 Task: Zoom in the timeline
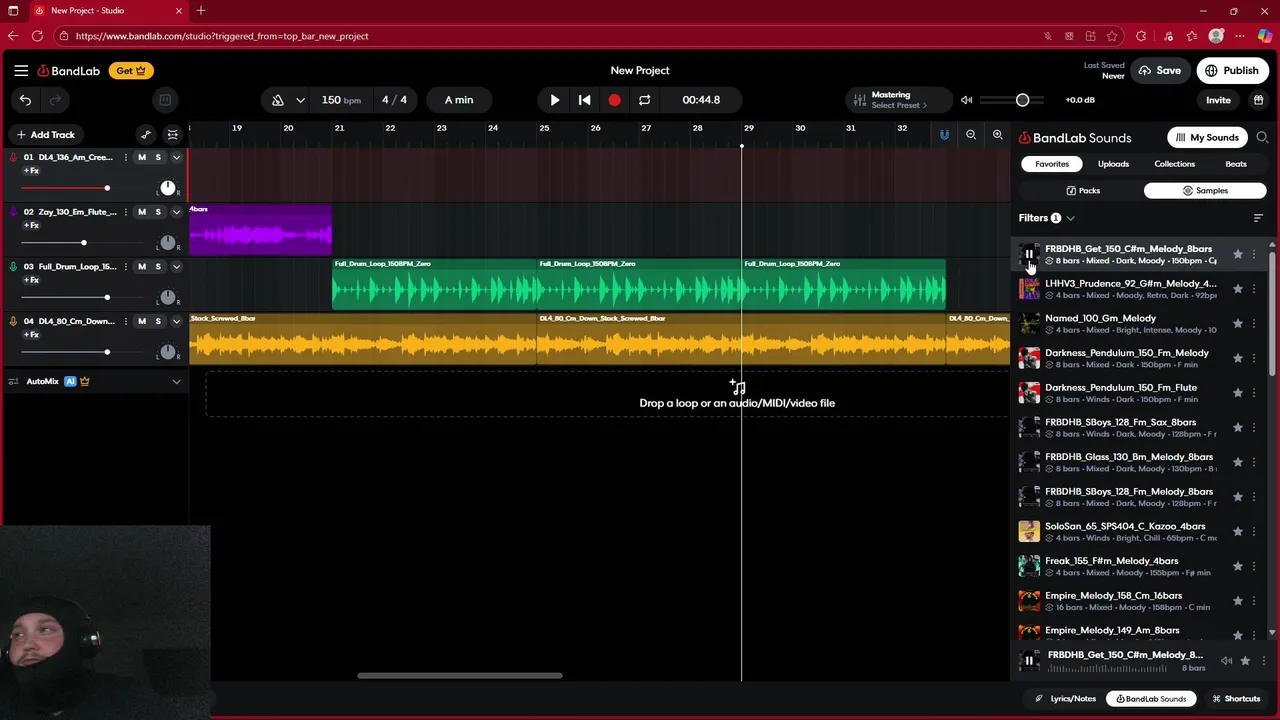(997, 134)
